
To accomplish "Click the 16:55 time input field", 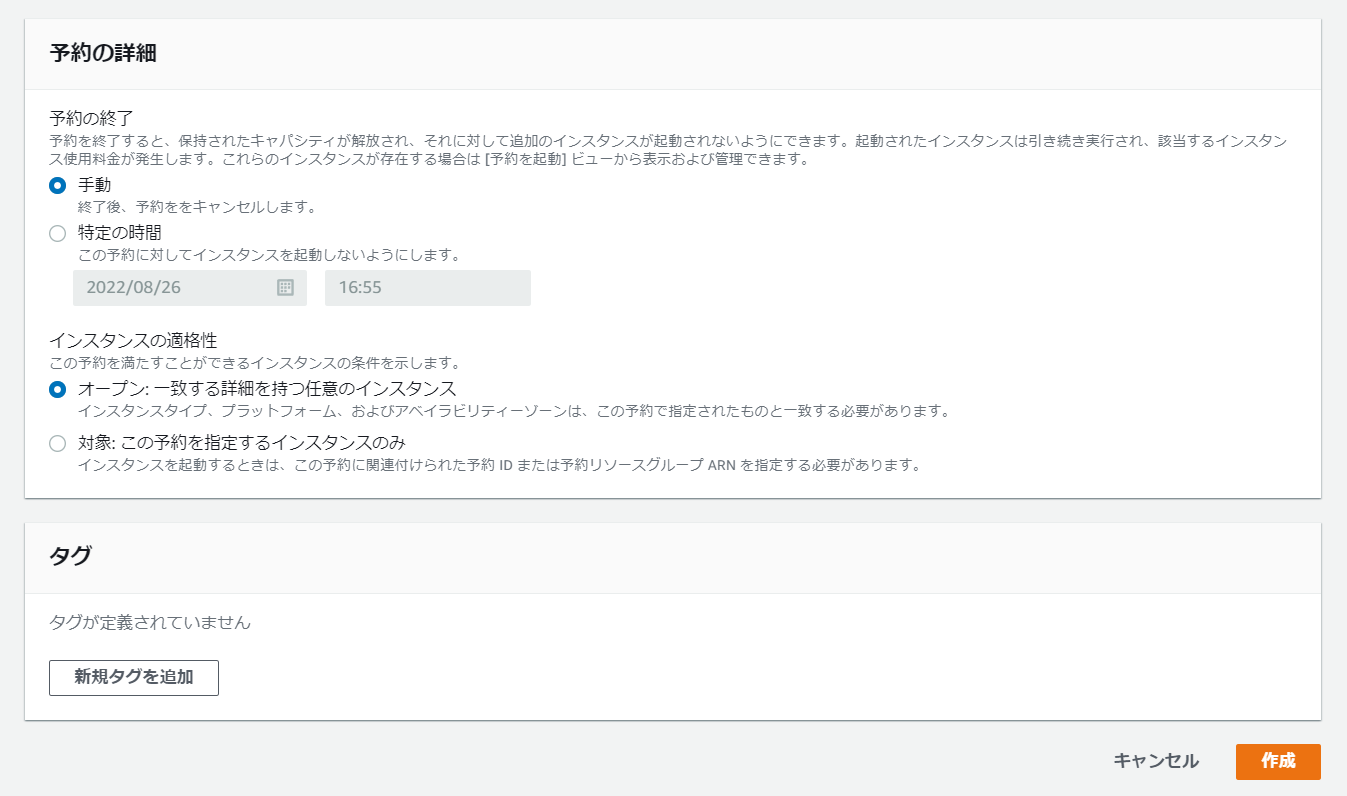I will pyautogui.click(x=427, y=288).
